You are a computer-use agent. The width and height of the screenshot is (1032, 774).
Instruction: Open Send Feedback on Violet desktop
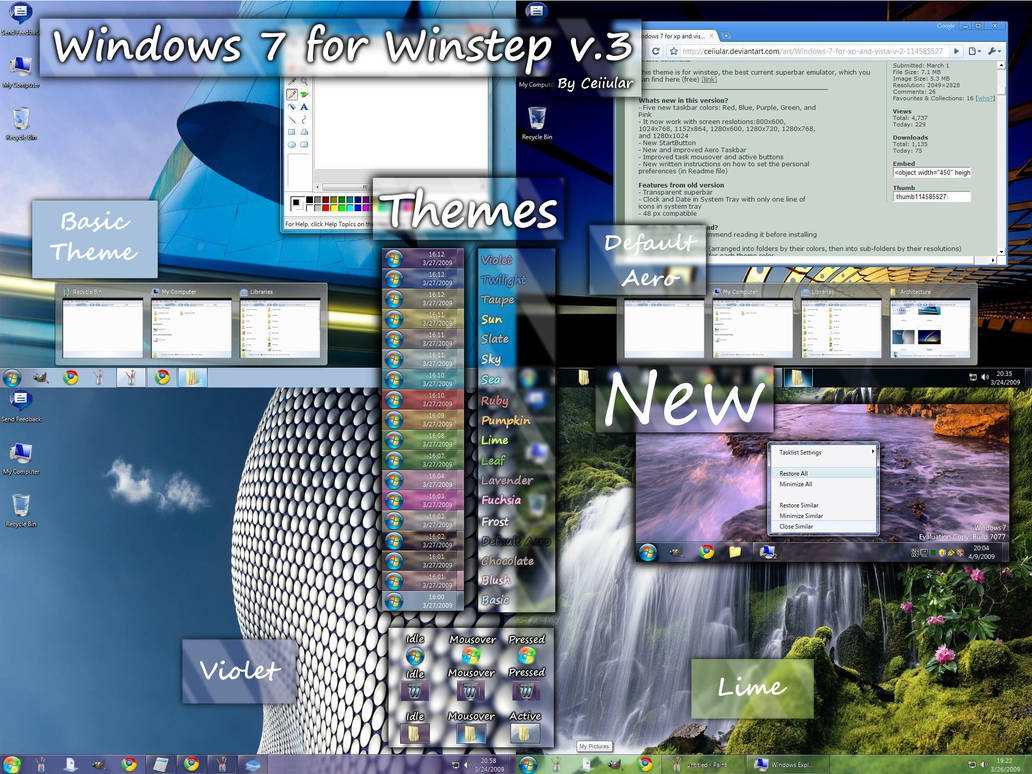(21, 405)
